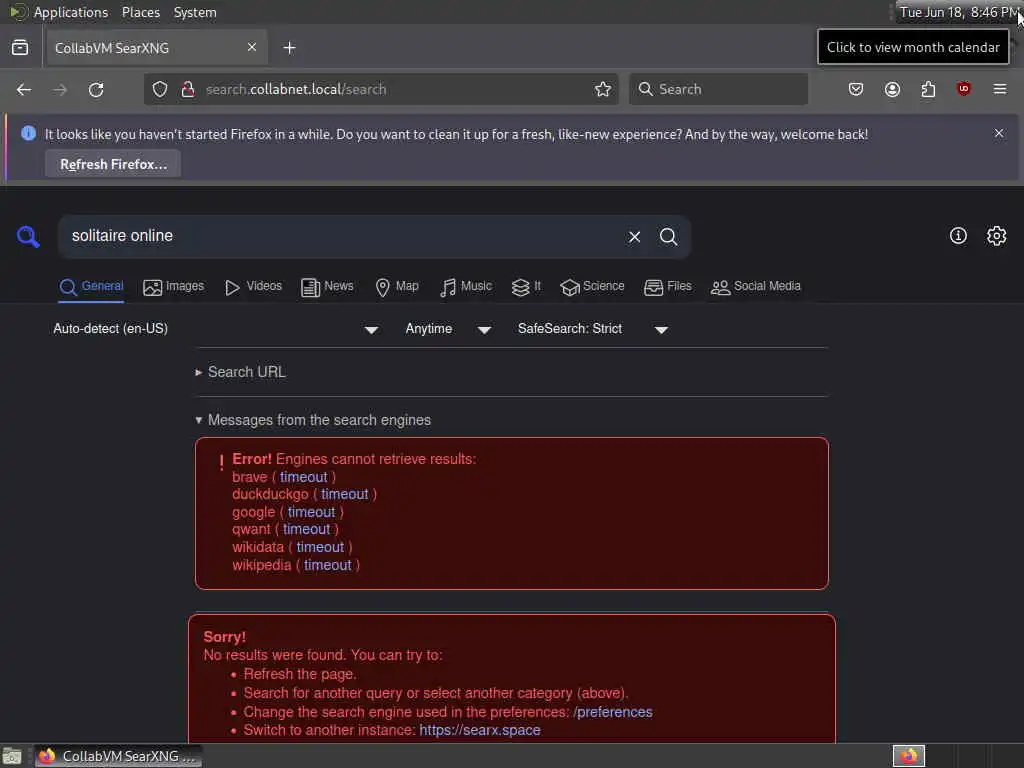Click the solitaire online search field
1024x768 pixels.
pos(340,236)
